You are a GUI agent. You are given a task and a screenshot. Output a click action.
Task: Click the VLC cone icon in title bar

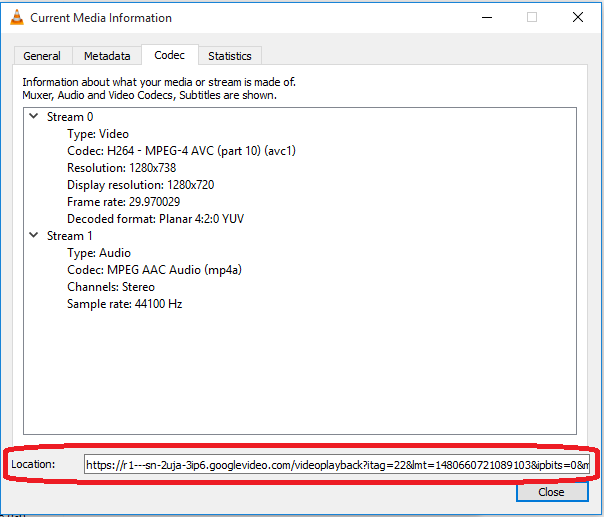[17, 17]
